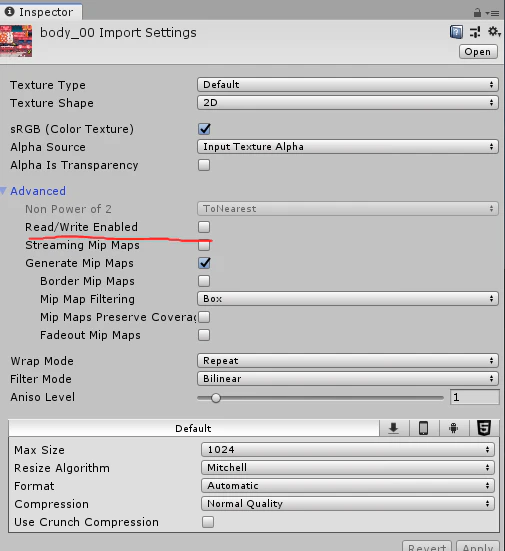505x551 pixels.
Task: Click the Open button
Action: point(478,52)
